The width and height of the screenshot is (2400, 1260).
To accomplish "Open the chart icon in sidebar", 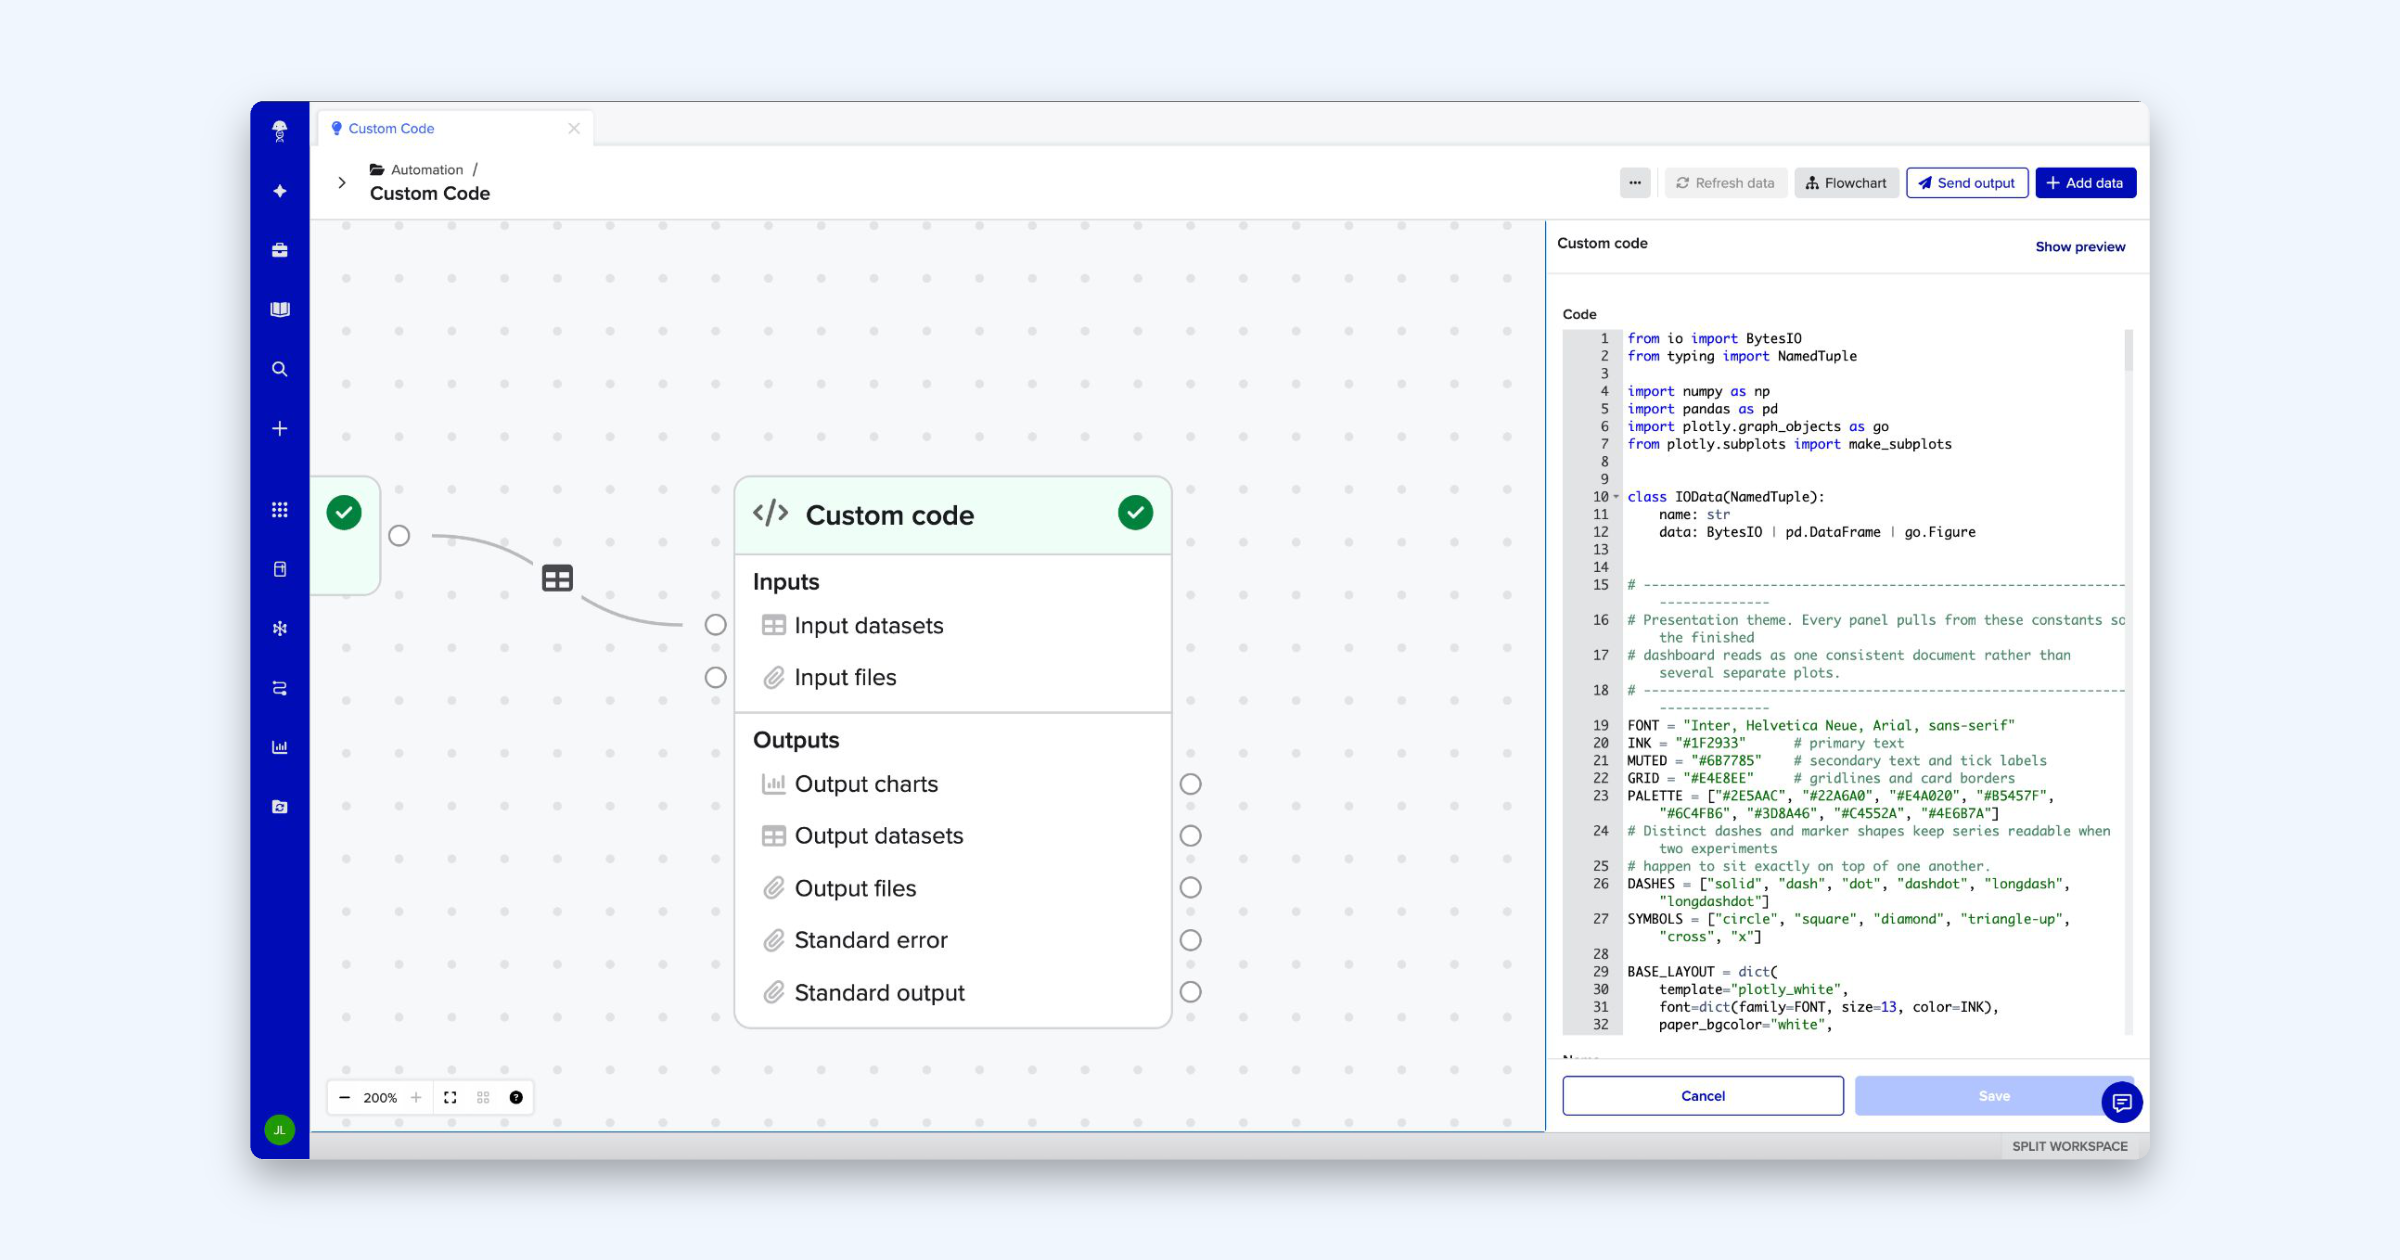I will click(280, 747).
